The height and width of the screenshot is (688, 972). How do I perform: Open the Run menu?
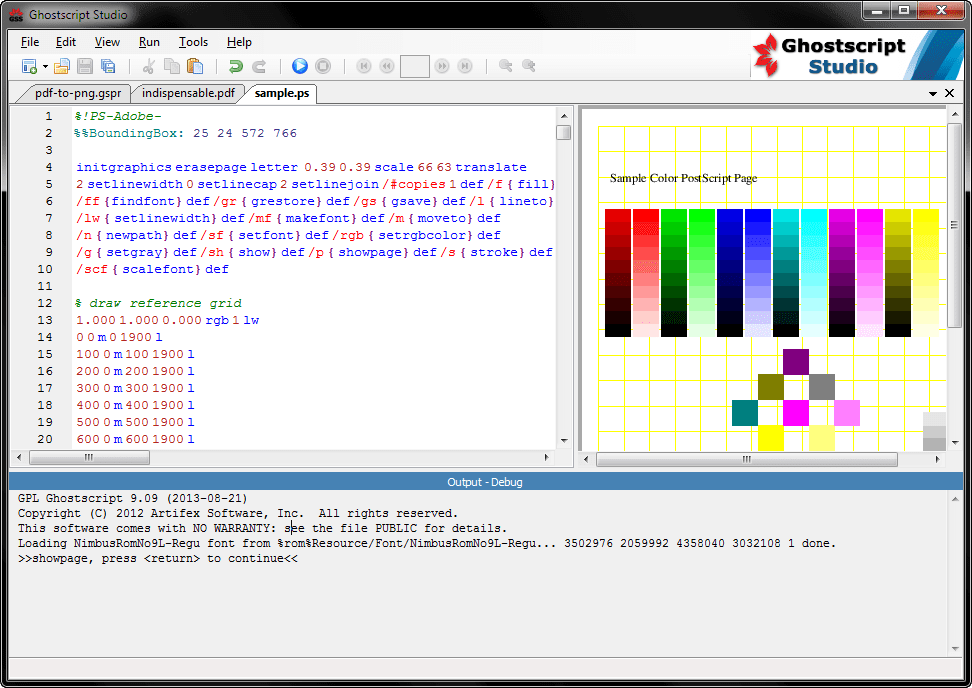coord(149,42)
